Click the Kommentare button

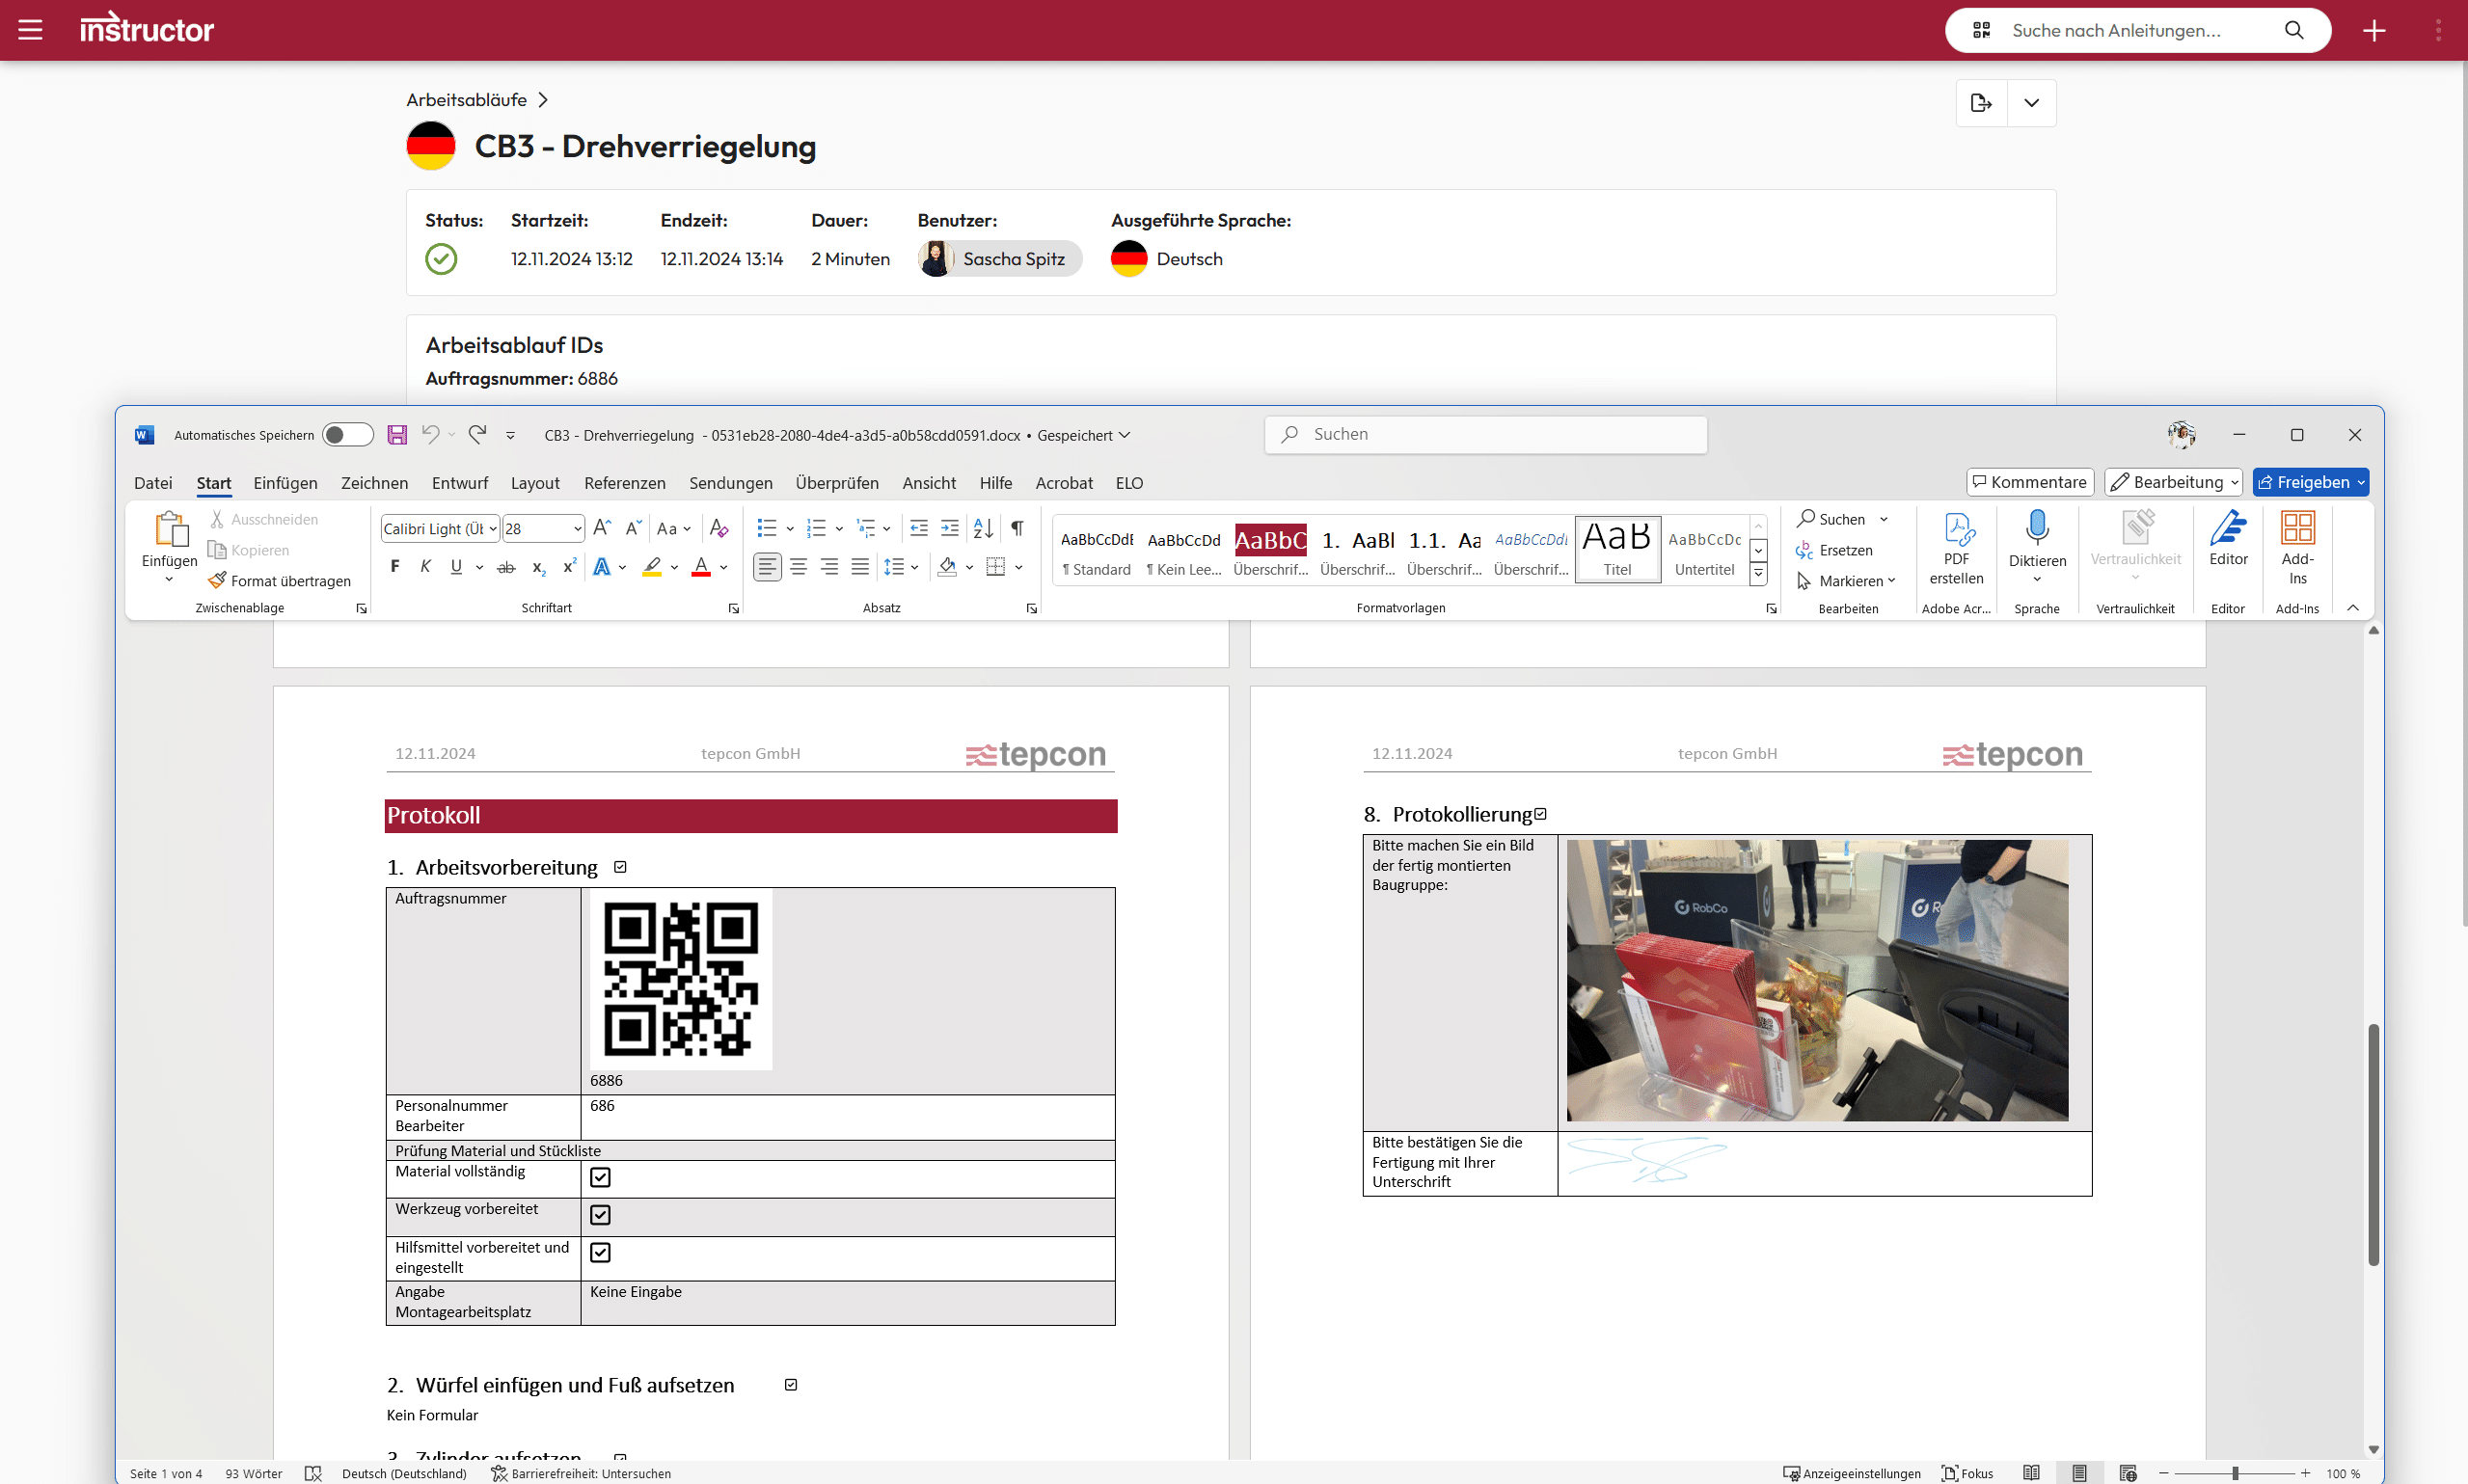tap(2029, 482)
